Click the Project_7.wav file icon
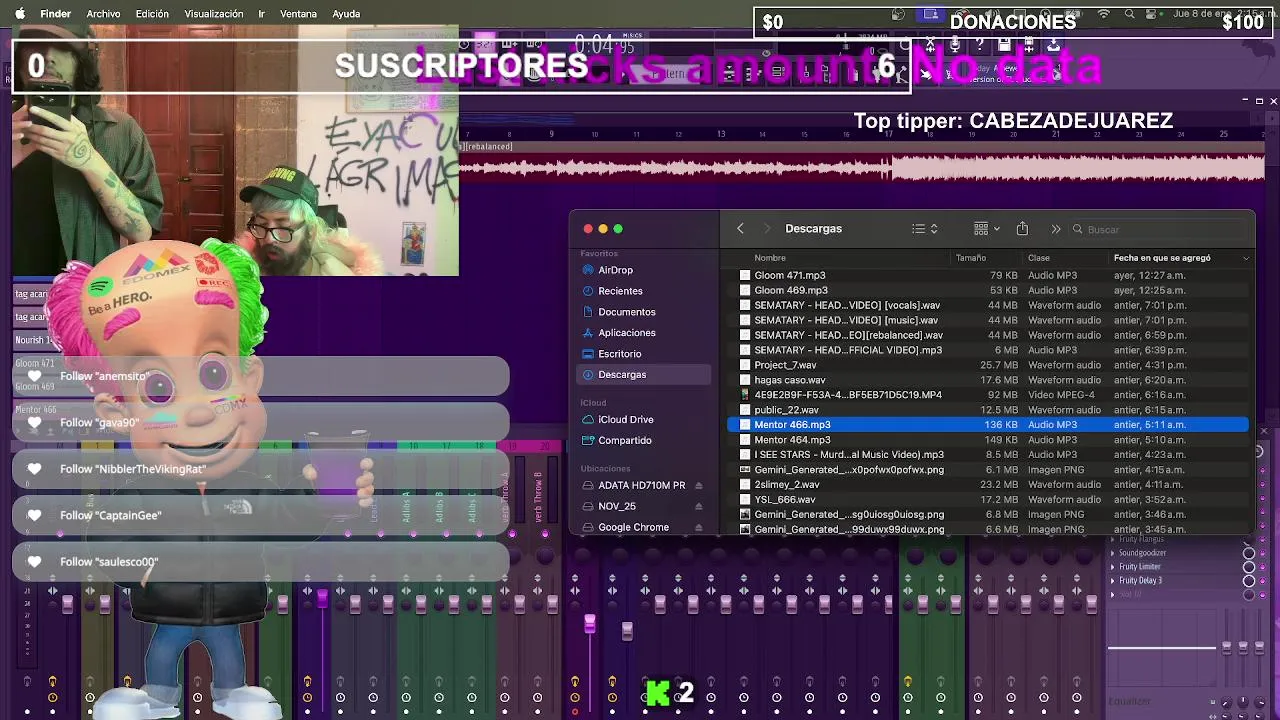 744,365
